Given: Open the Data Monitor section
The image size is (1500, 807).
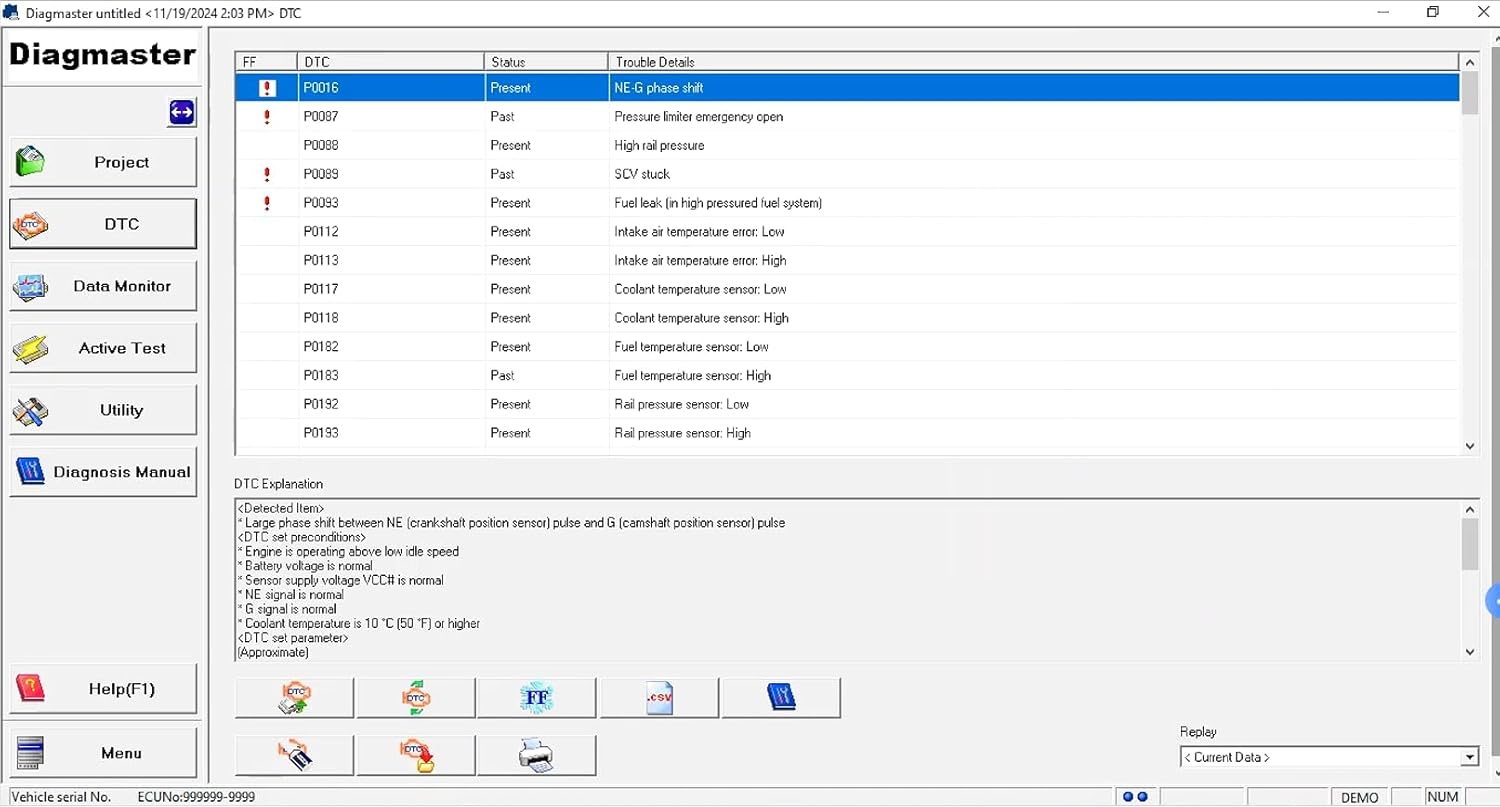Looking at the screenshot, I should tap(103, 287).
